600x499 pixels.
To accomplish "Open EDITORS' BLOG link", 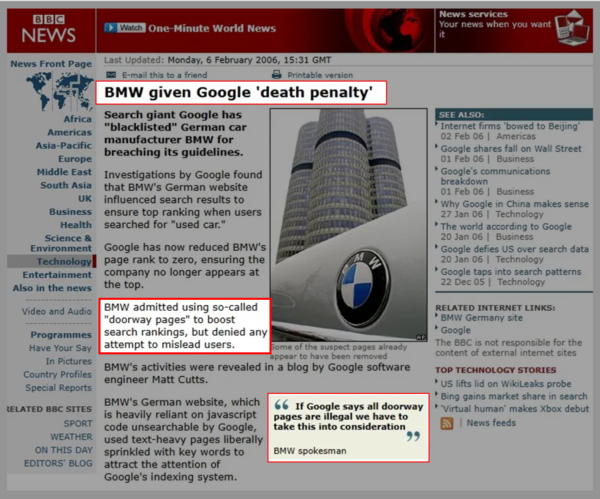I will tap(58, 463).
